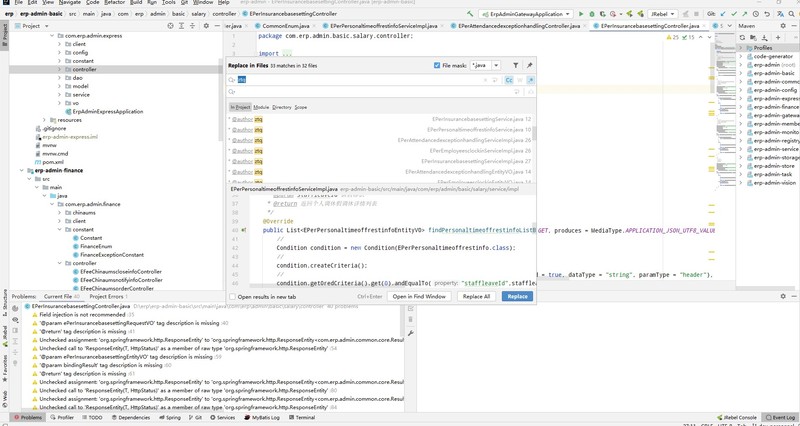
Task: Open Terminal tool window tab
Action: [302, 417]
